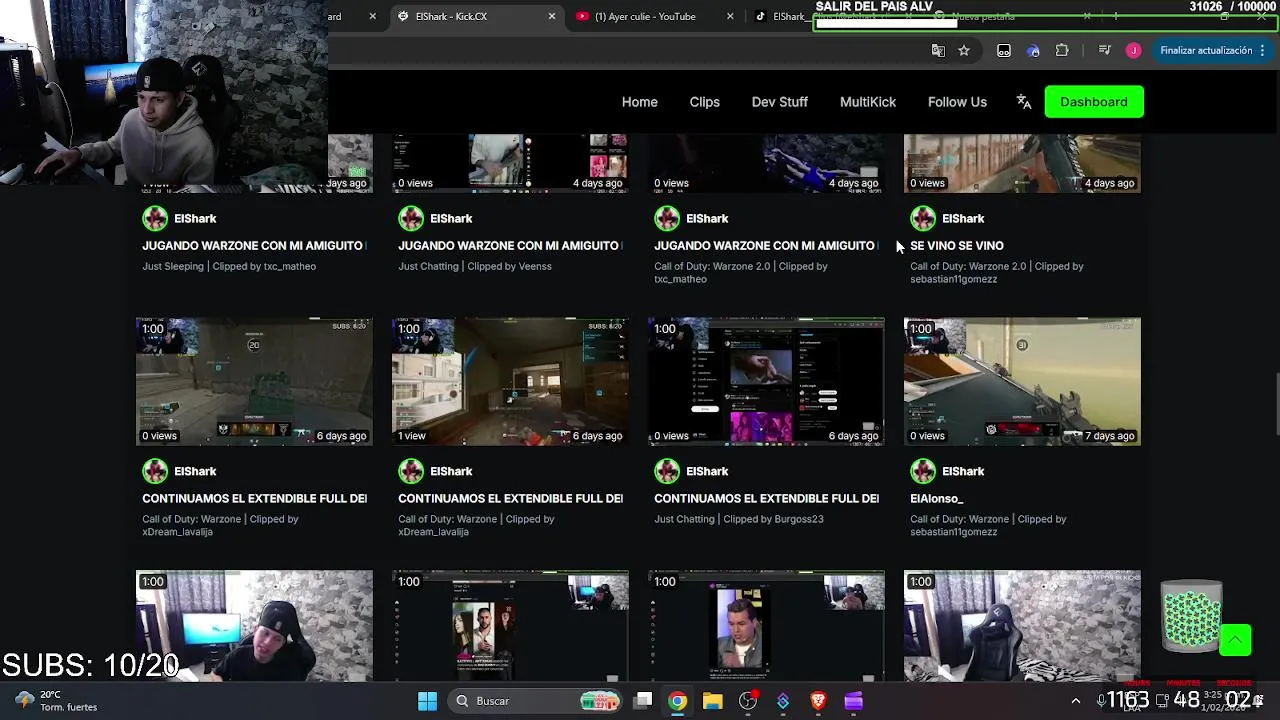Open the Clips navigation link

point(704,102)
